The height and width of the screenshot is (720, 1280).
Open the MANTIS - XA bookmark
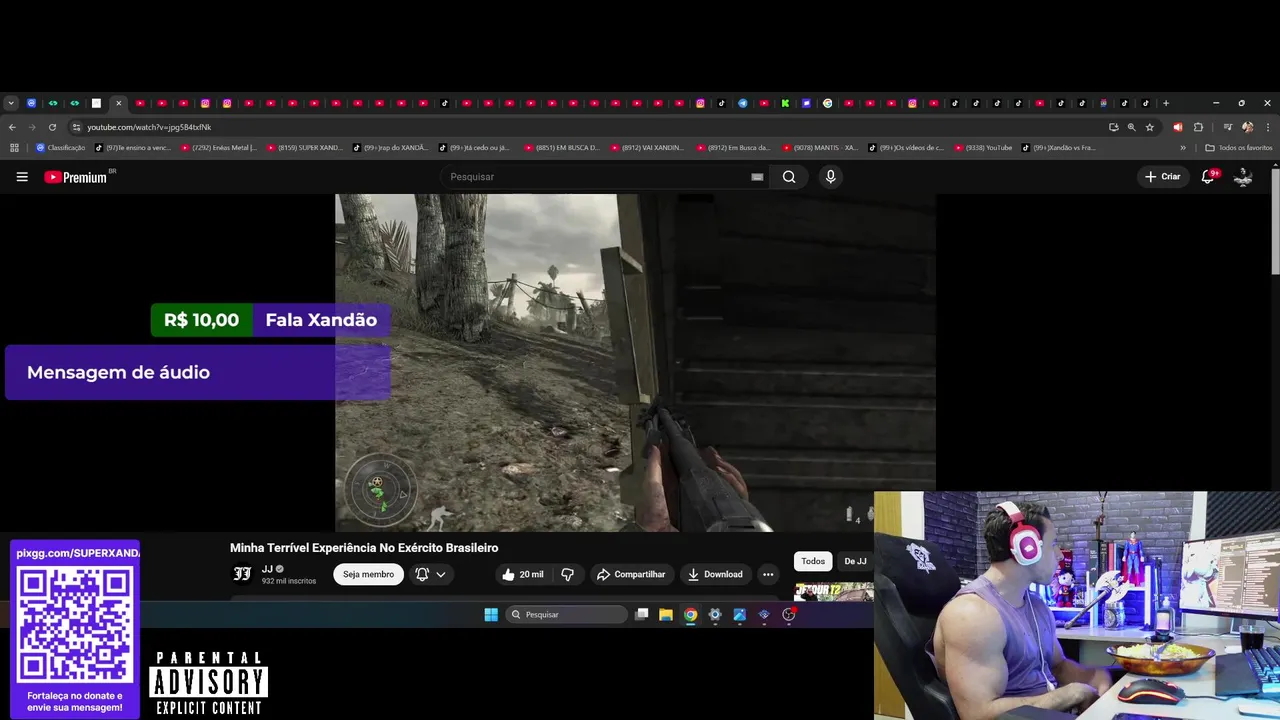(x=820, y=148)
